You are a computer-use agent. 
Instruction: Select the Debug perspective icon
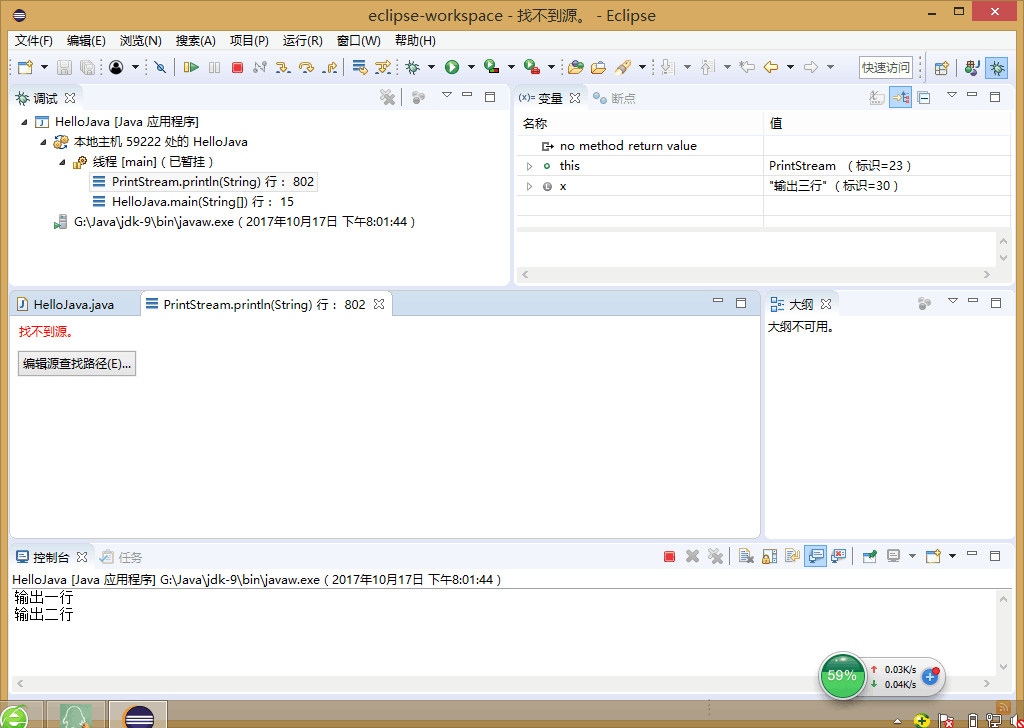click(997, 67)
